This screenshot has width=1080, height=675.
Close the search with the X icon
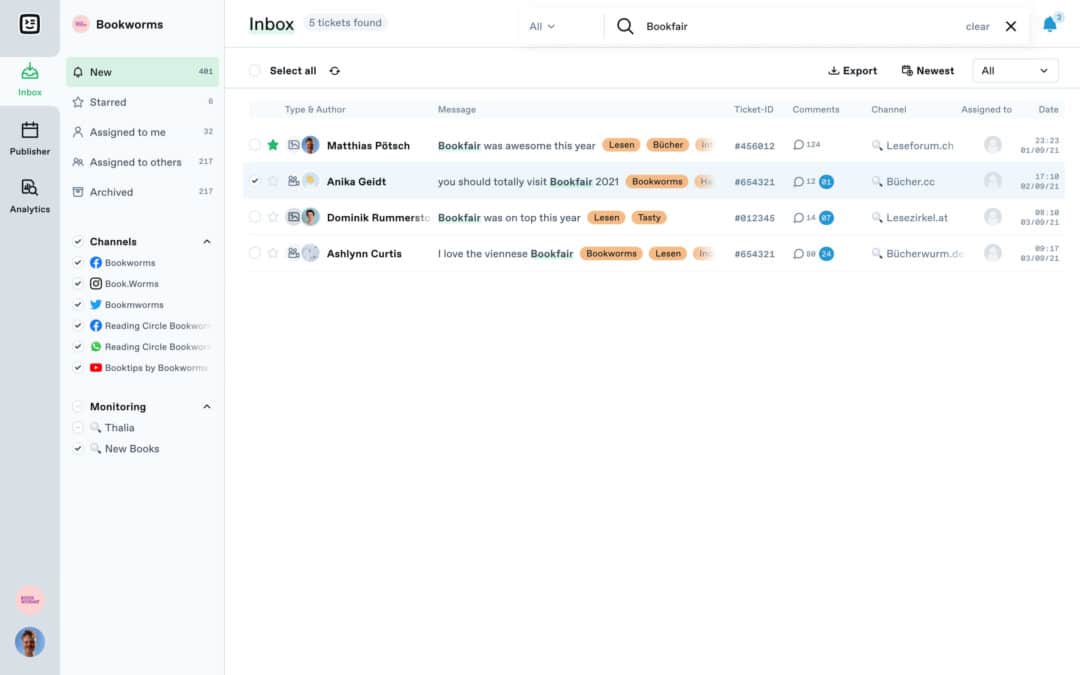pos(1010,26)
